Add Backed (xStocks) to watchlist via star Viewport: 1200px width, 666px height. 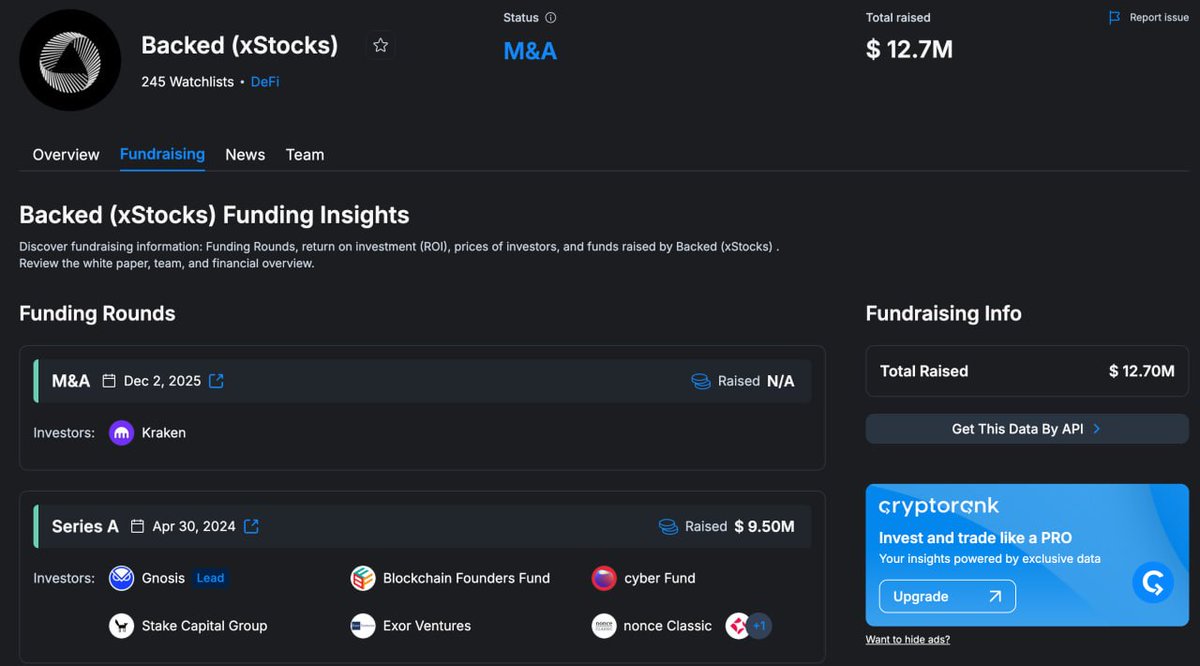pyautogui.click(x=380, y=45)
